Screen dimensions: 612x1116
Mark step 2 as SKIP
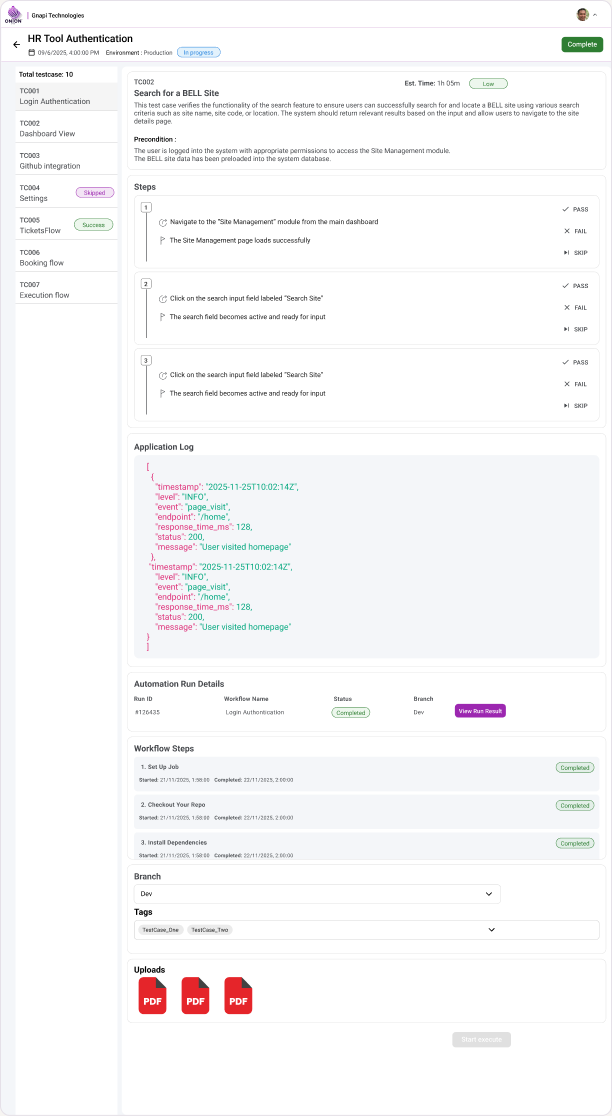coord(575,329)
